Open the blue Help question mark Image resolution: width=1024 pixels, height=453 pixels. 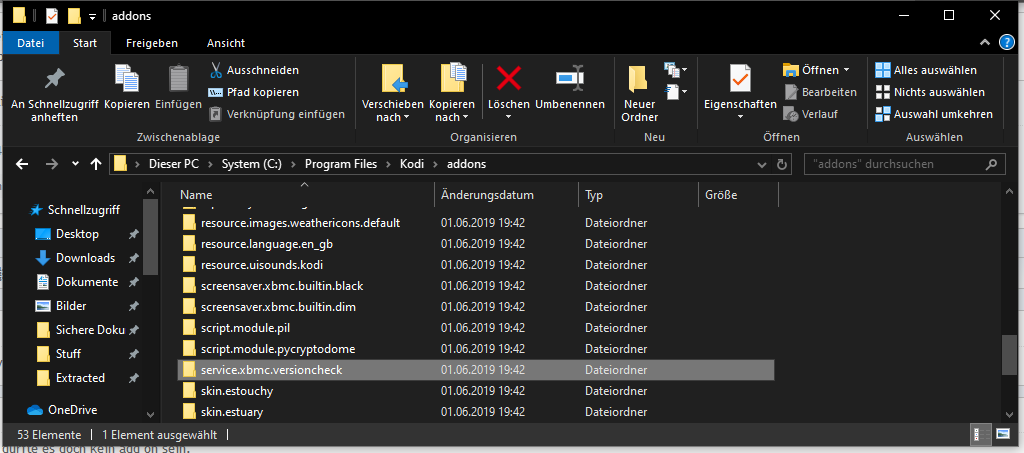click(1006, 42)
